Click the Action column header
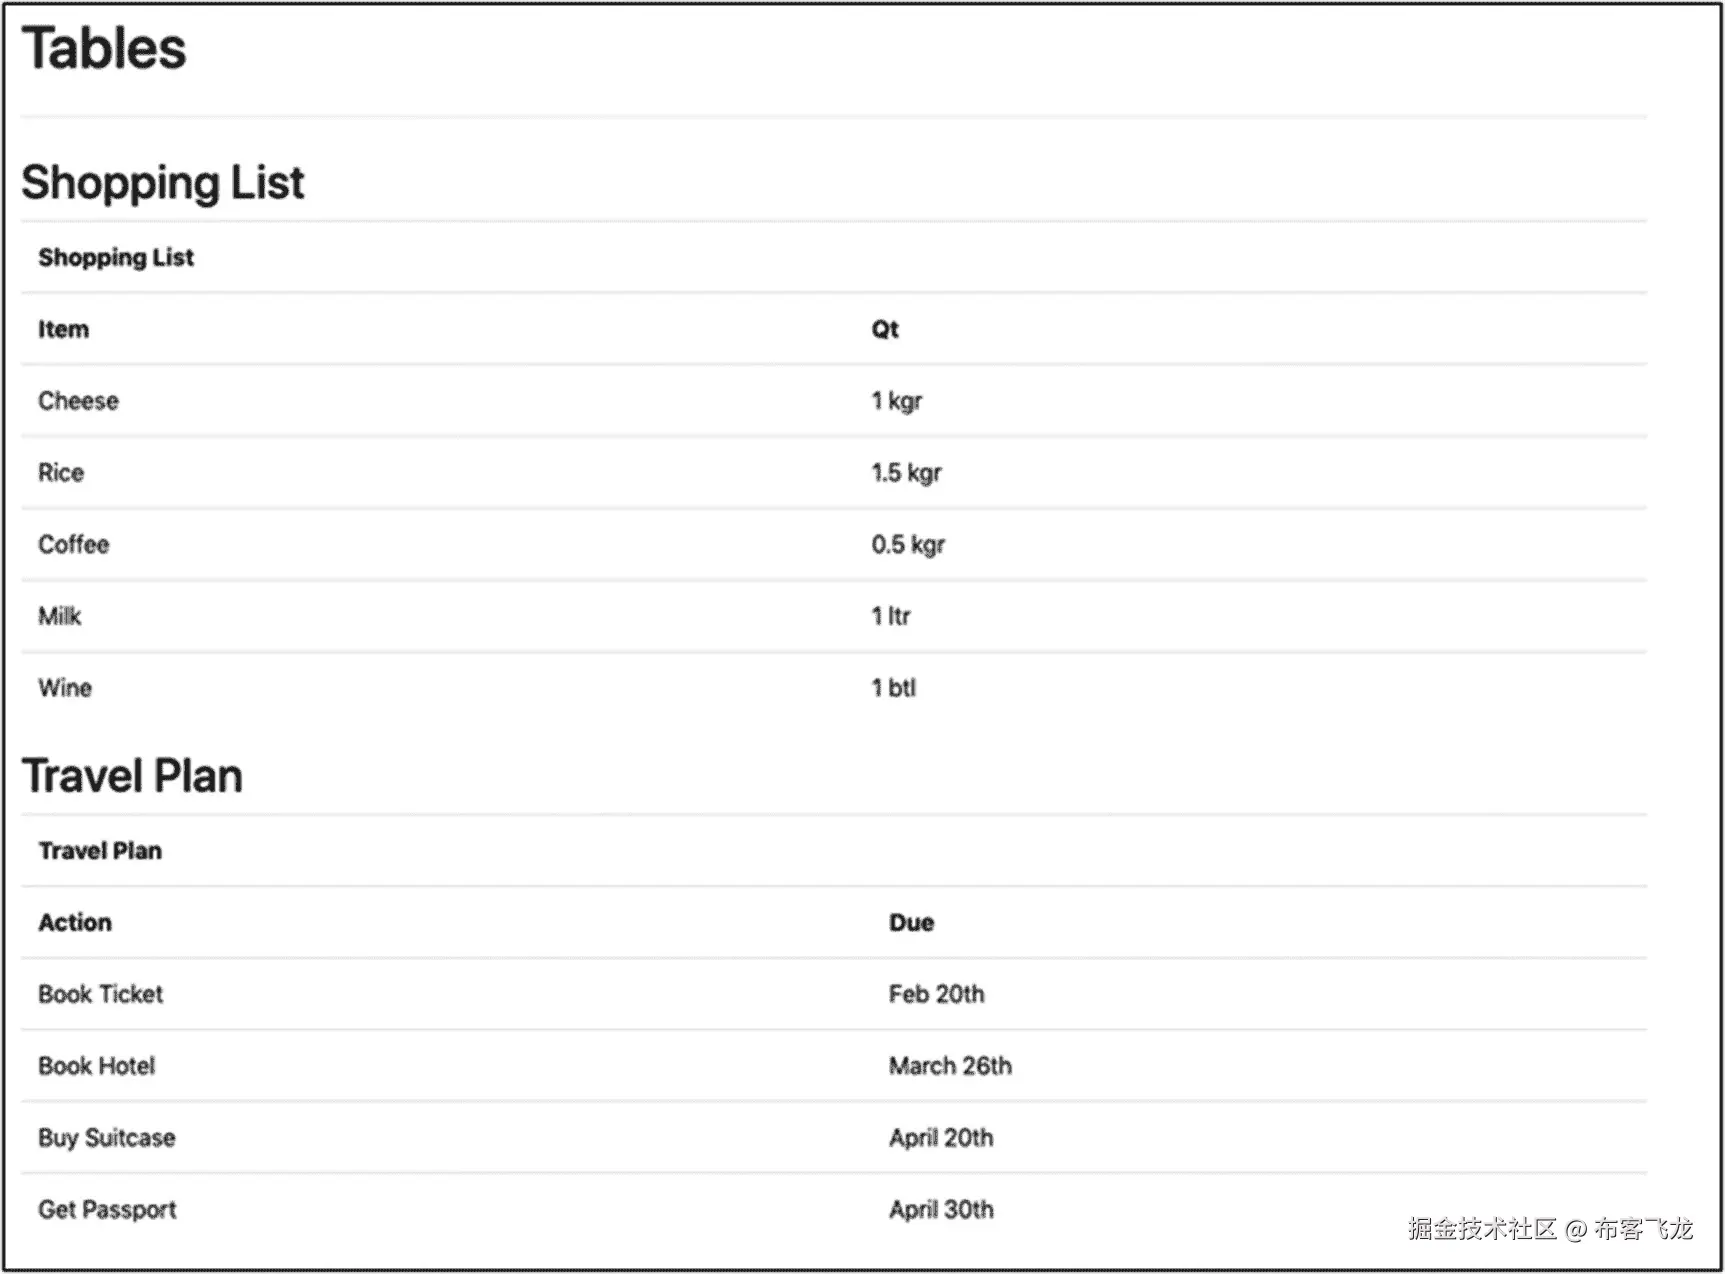Image resolution: width=1725 pixels, height=1274 pixels. tap(75, 922)
